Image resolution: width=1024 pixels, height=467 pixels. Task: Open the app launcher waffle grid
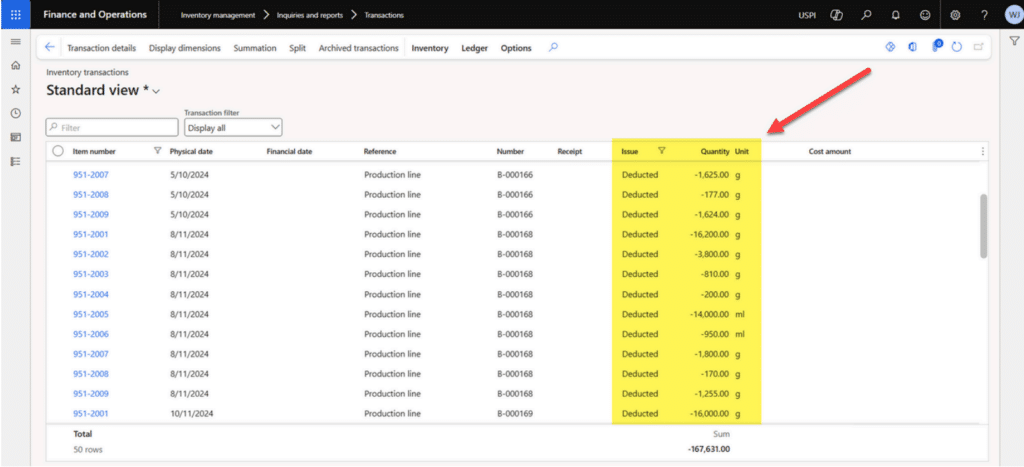coord(15,14)
